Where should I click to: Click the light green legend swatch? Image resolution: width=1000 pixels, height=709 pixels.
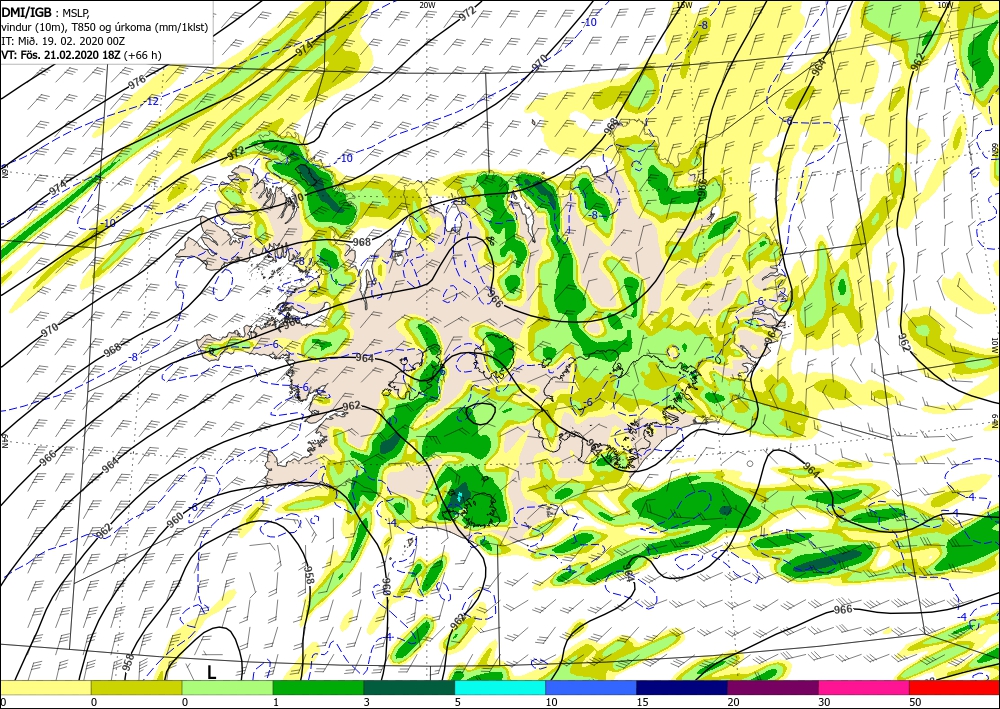(228, 688)
